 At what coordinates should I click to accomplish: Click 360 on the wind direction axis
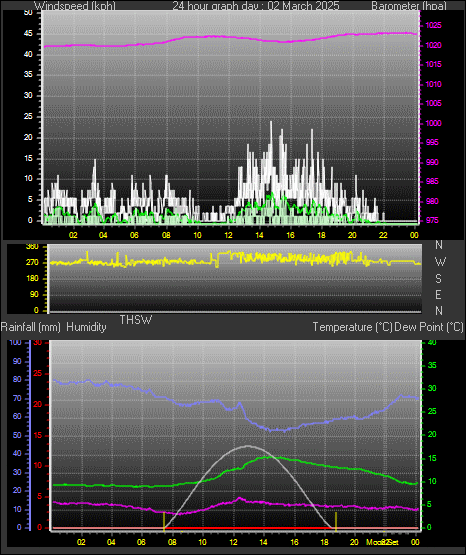click(x=32, y=247)
